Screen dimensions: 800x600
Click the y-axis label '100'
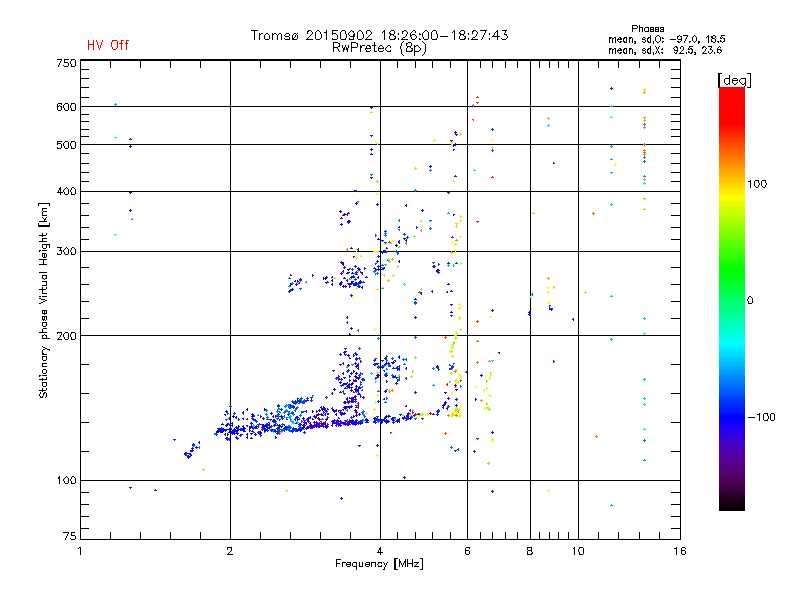66,481
